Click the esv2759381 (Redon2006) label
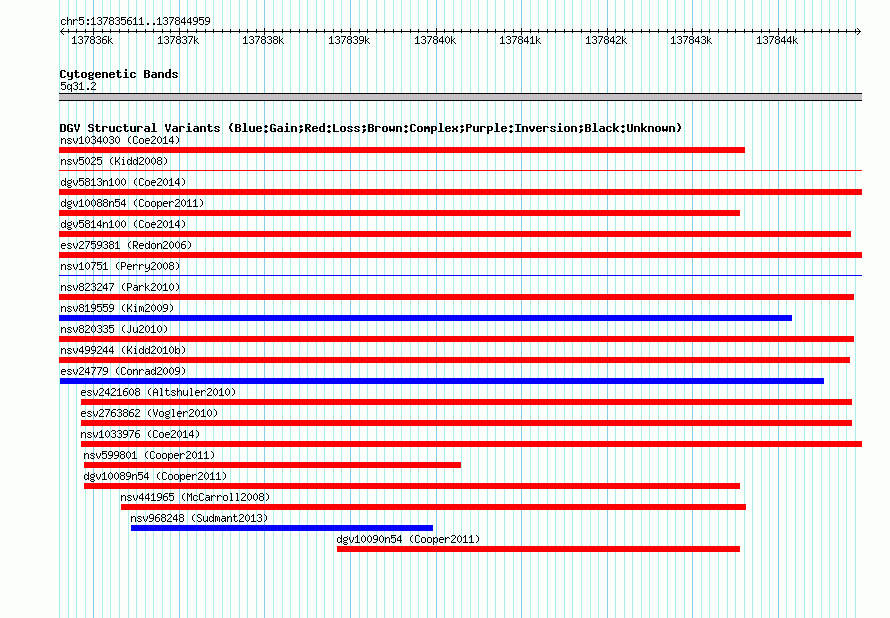The height and width of the screenshot is (618, 890). 126,245
